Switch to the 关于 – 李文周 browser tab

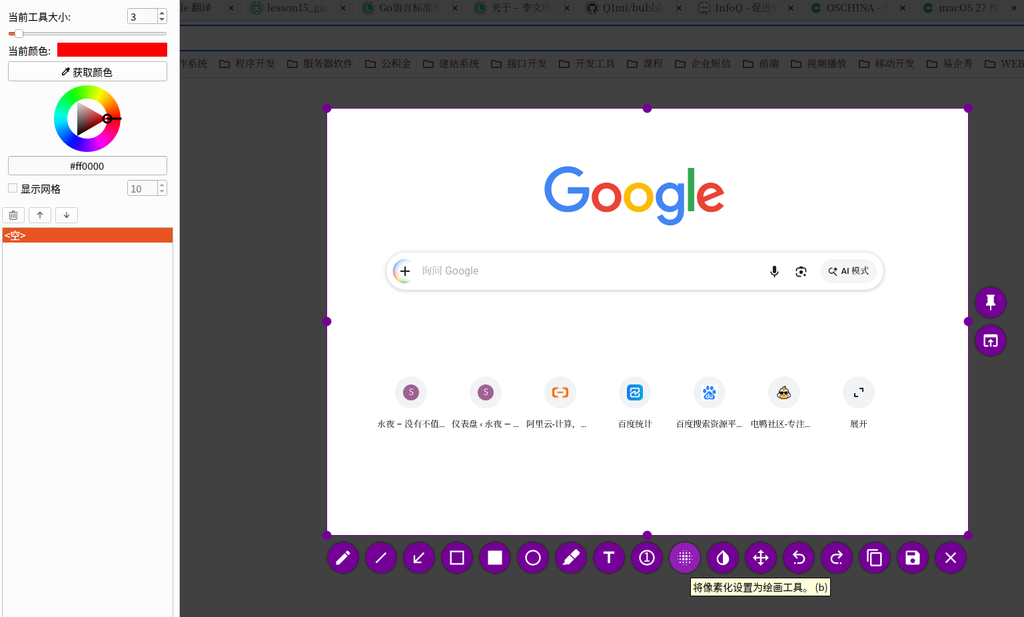click(x=521, y=8)
